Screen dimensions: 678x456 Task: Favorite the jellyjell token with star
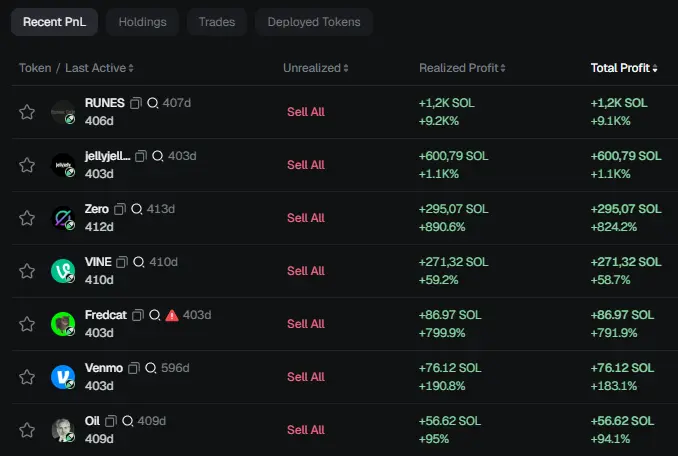[27, 165]
